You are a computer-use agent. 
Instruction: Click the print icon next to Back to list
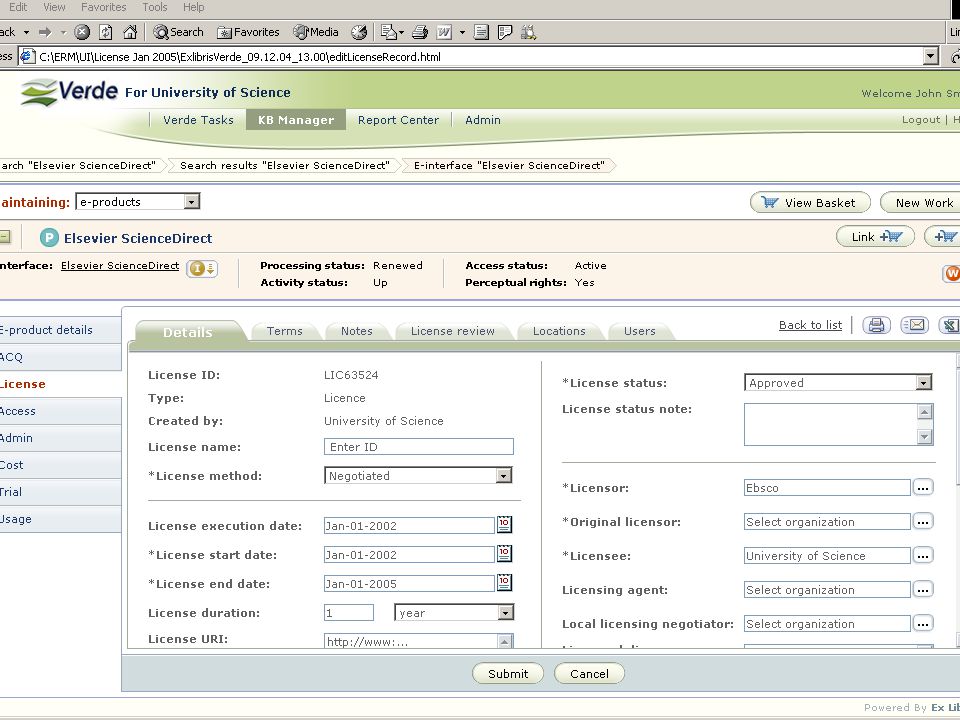point(876,325)
